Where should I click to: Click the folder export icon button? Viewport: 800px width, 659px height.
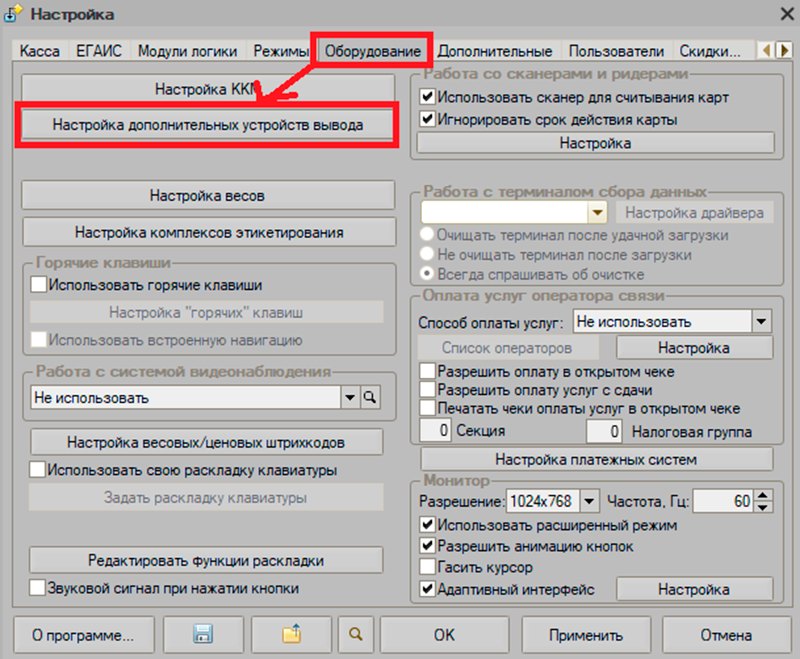pos(291,635)
